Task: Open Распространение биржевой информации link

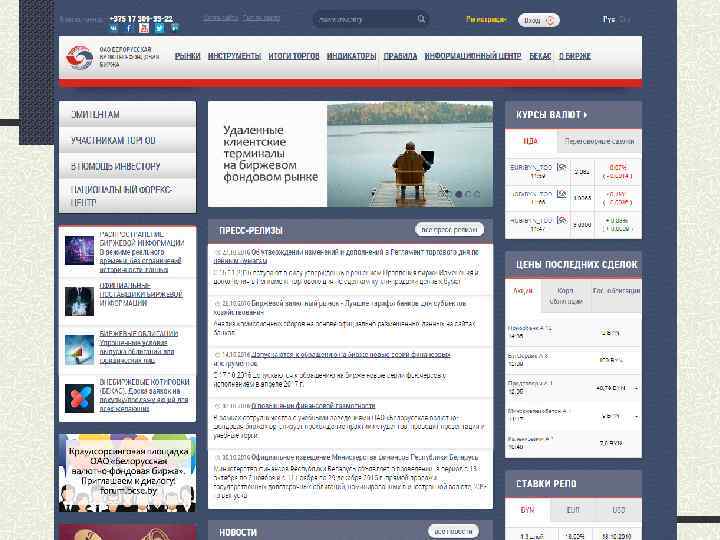Action: coord(142,252)
